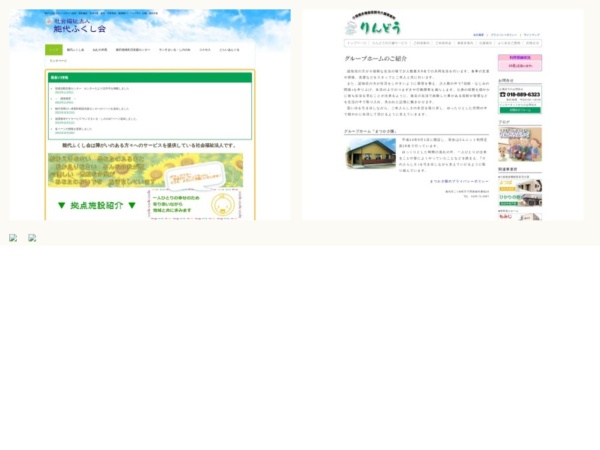Click the pink banner in the right sidebar

point(519,62)
